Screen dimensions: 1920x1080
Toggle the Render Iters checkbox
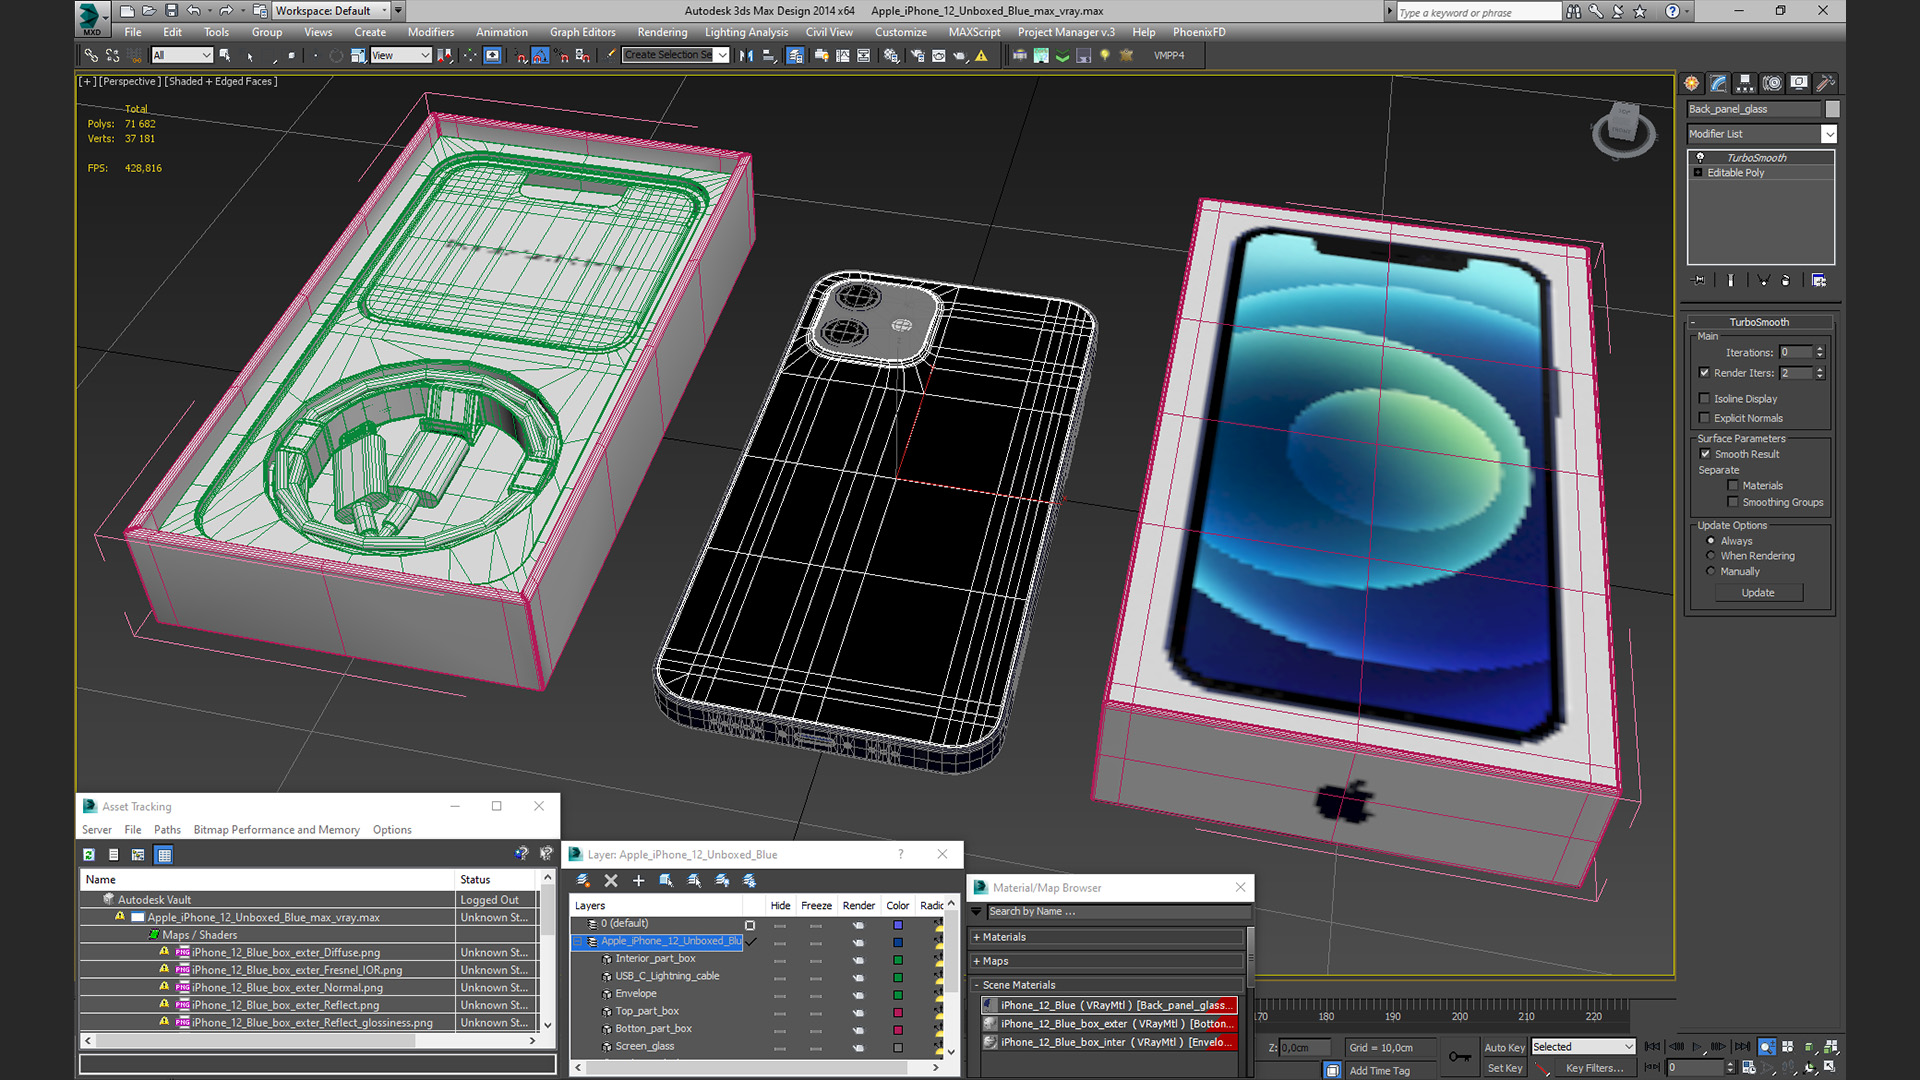(x=1705, y=373)
